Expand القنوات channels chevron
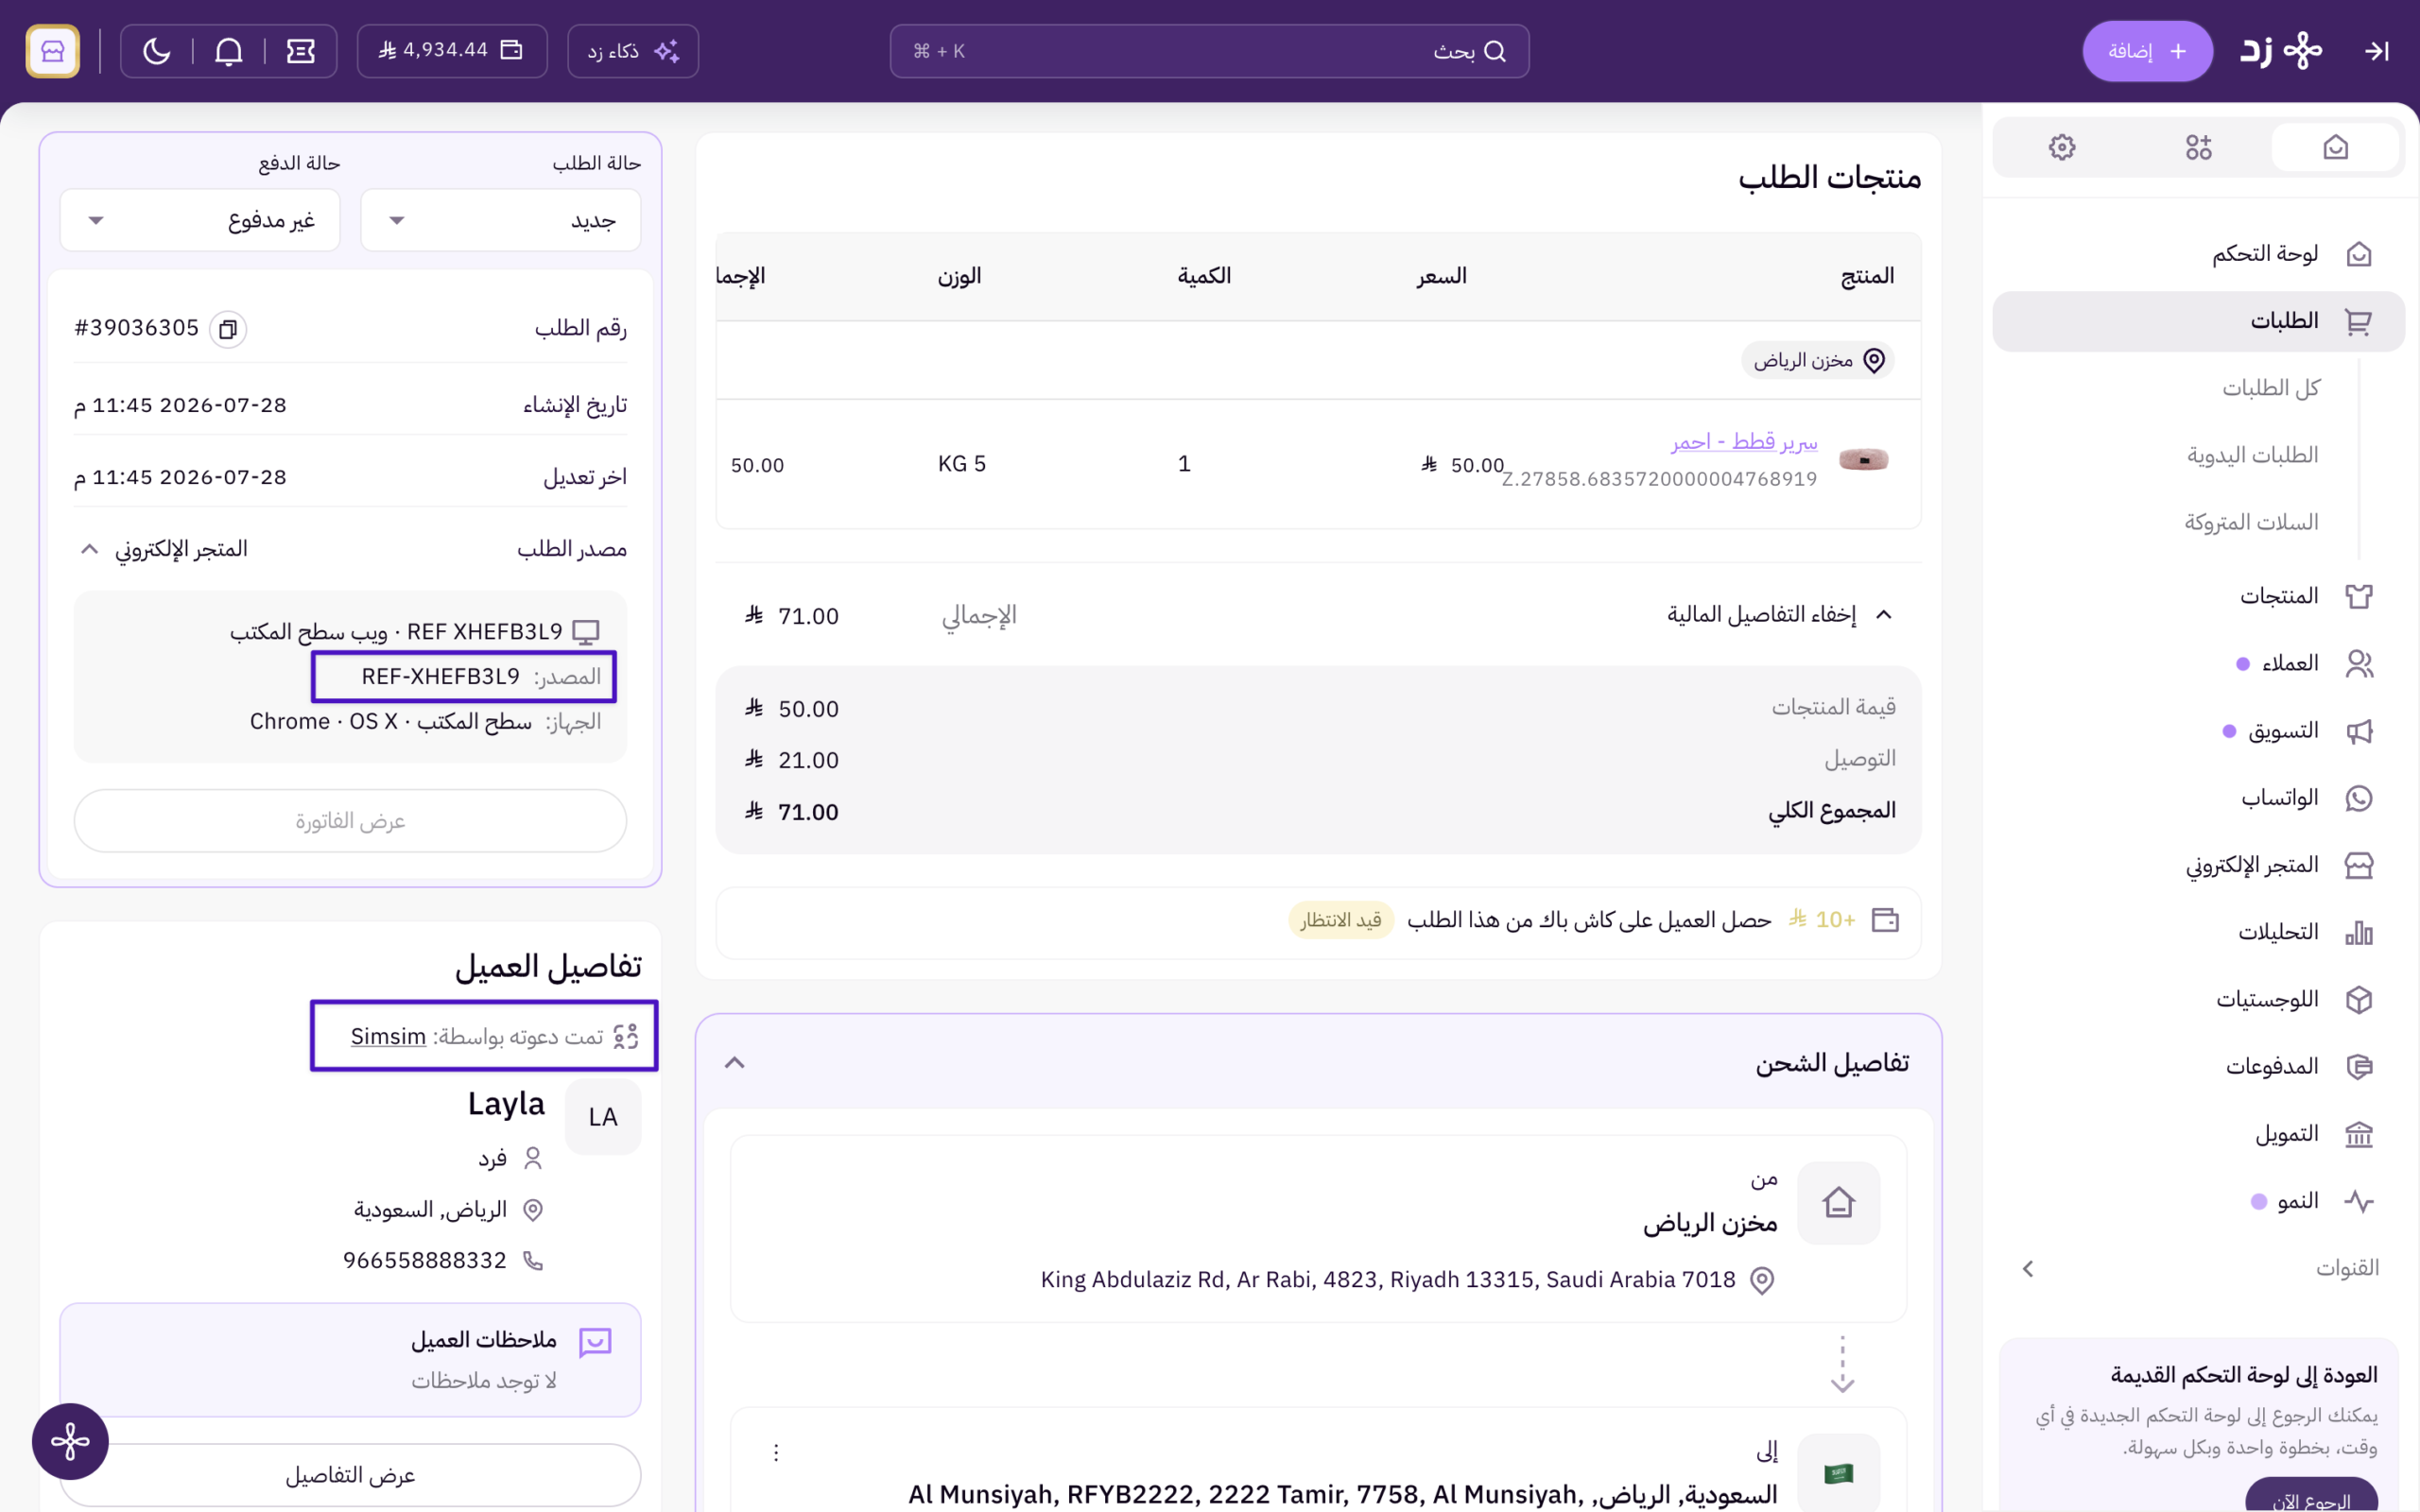 (2028, 1268)
